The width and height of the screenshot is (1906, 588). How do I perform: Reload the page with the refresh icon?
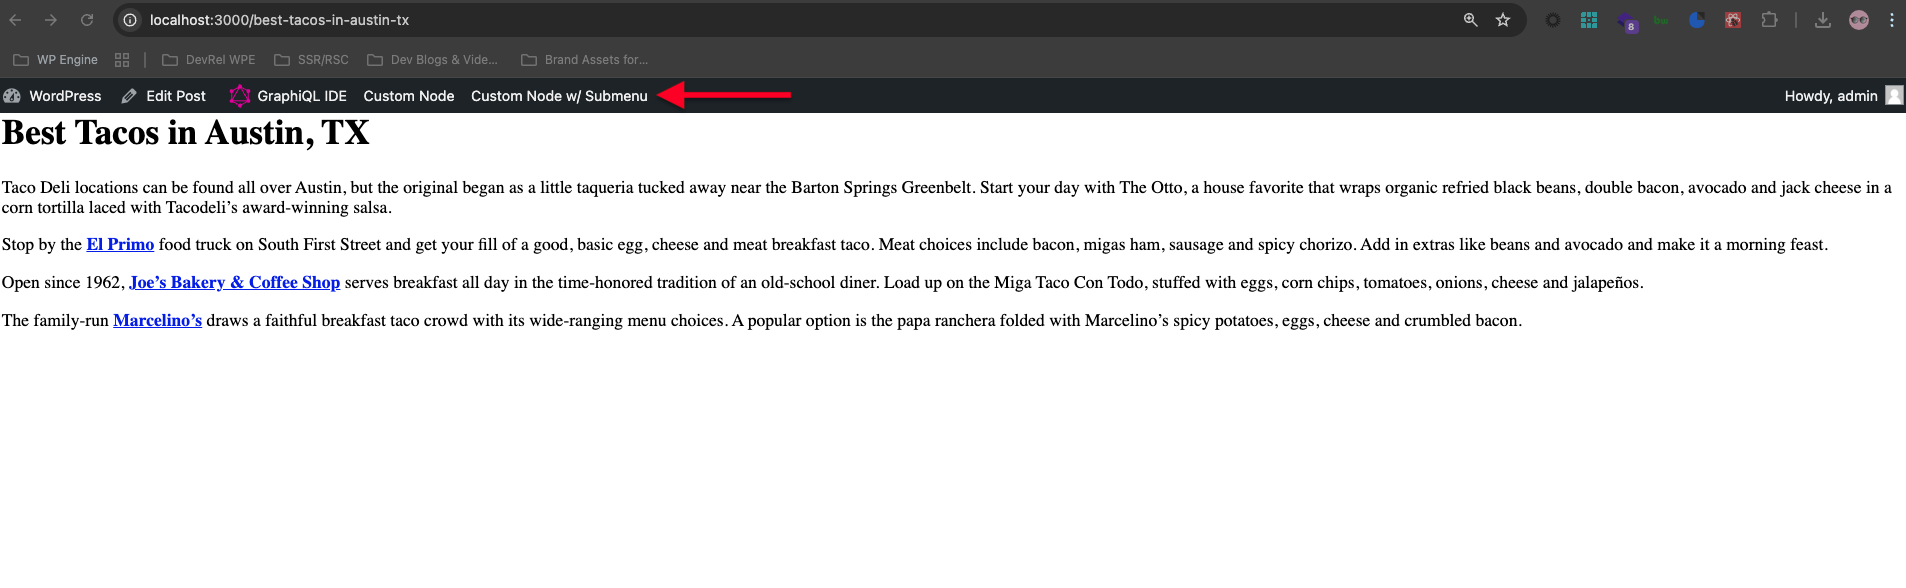tap(87, 20)
